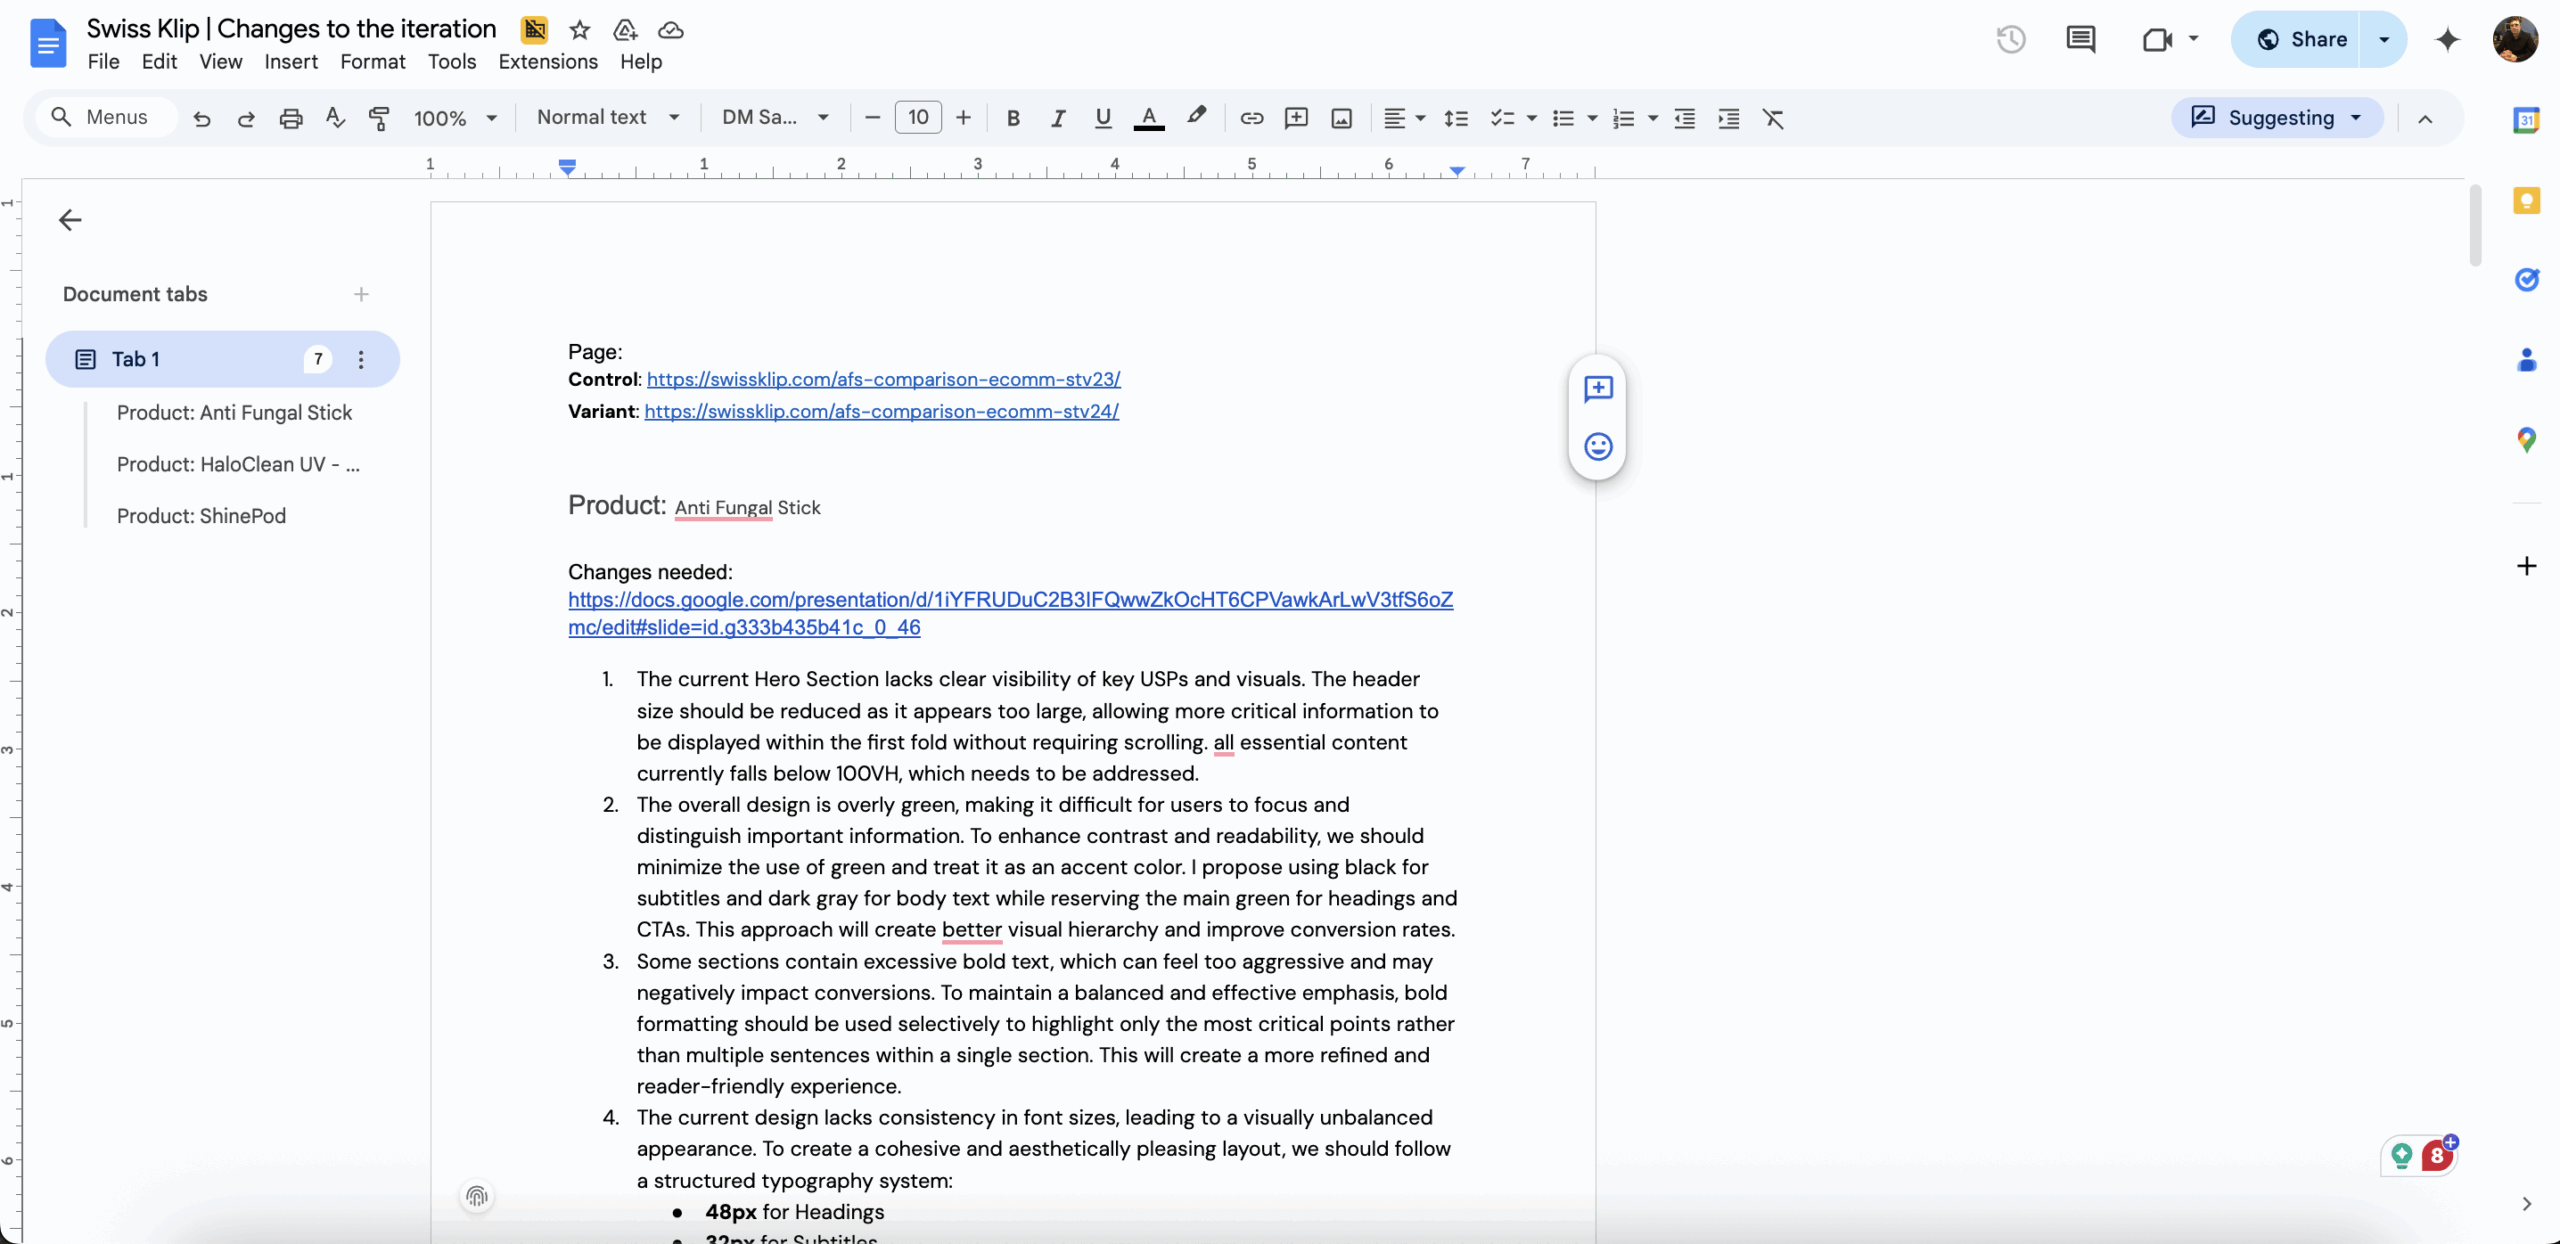2560x1244 pixels.
Task: Insert image via toolbar icon
Action: point(1341,118)
